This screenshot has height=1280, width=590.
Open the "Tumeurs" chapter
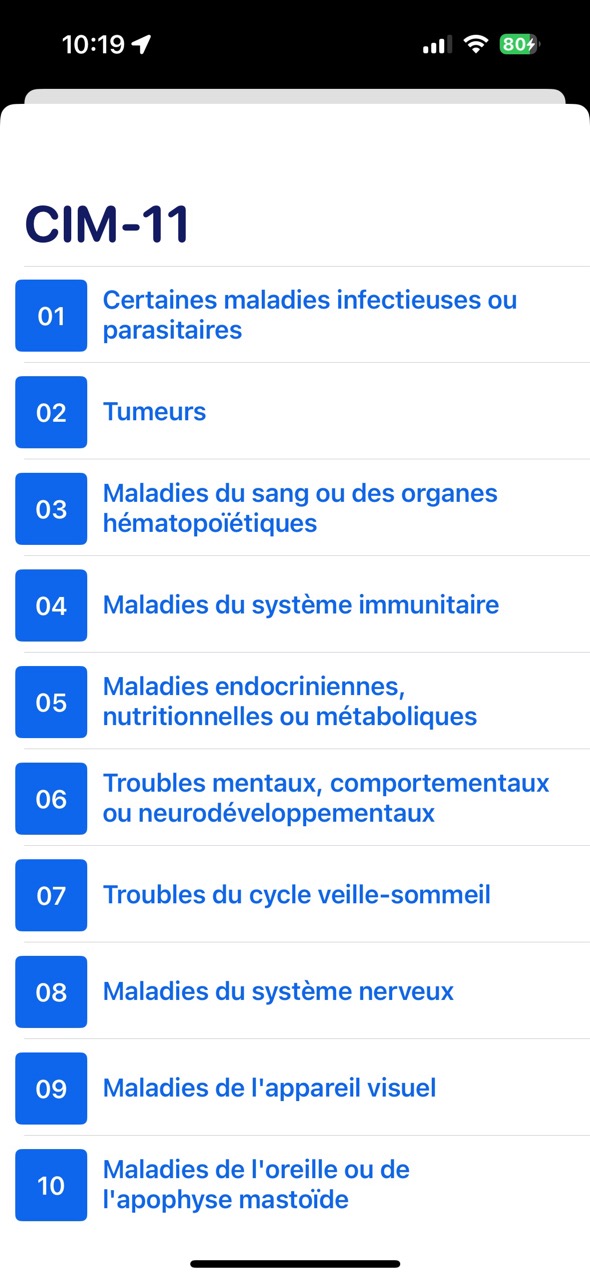point(154,412)
